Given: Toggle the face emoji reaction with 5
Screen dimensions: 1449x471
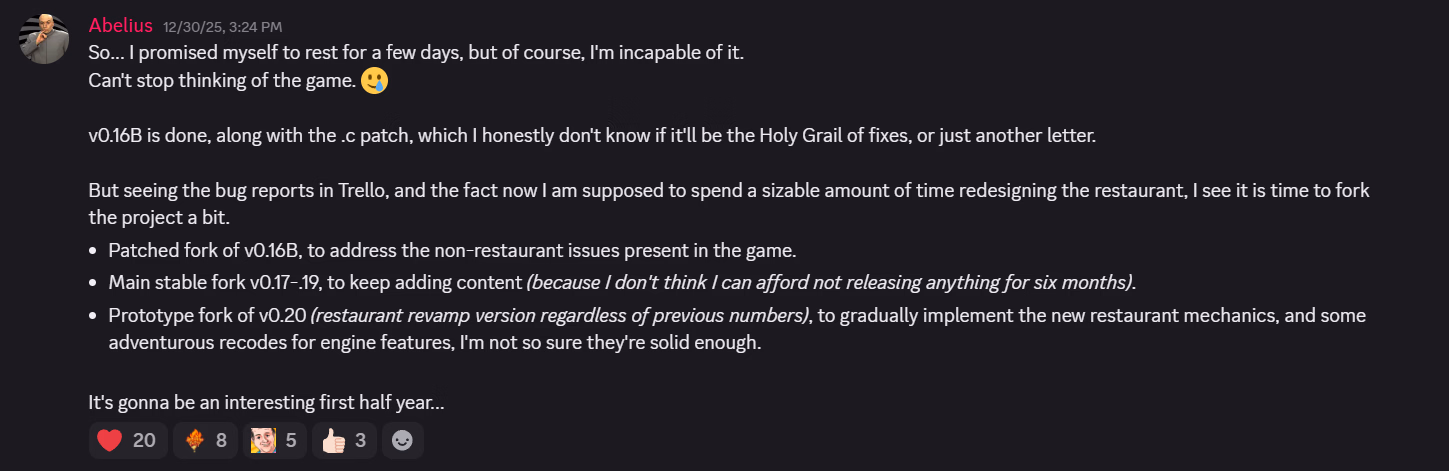Looking at the screenshot, I should 274,440.
